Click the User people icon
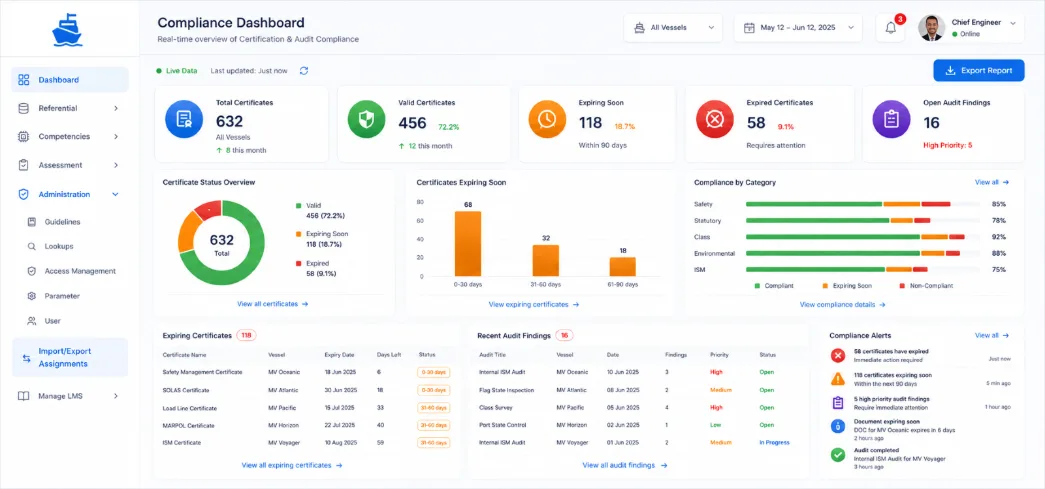The width and height of the screenshot is (1045, 489). coord(31,321)
